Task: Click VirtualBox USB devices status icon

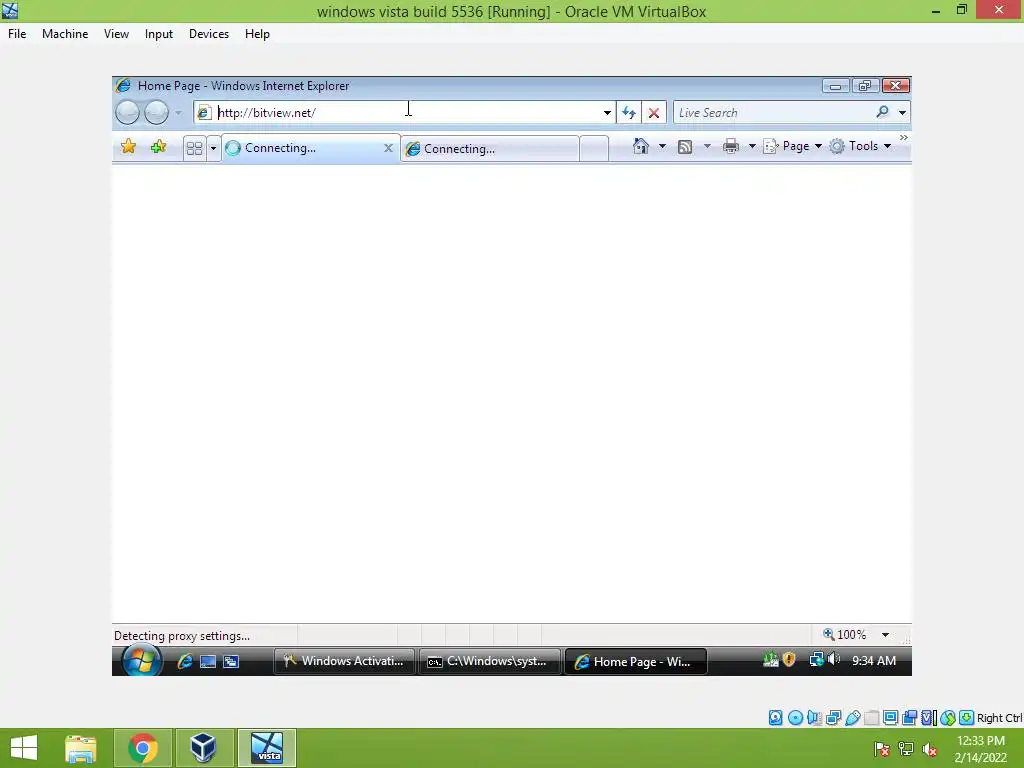Action: click(x=852, y=718)
